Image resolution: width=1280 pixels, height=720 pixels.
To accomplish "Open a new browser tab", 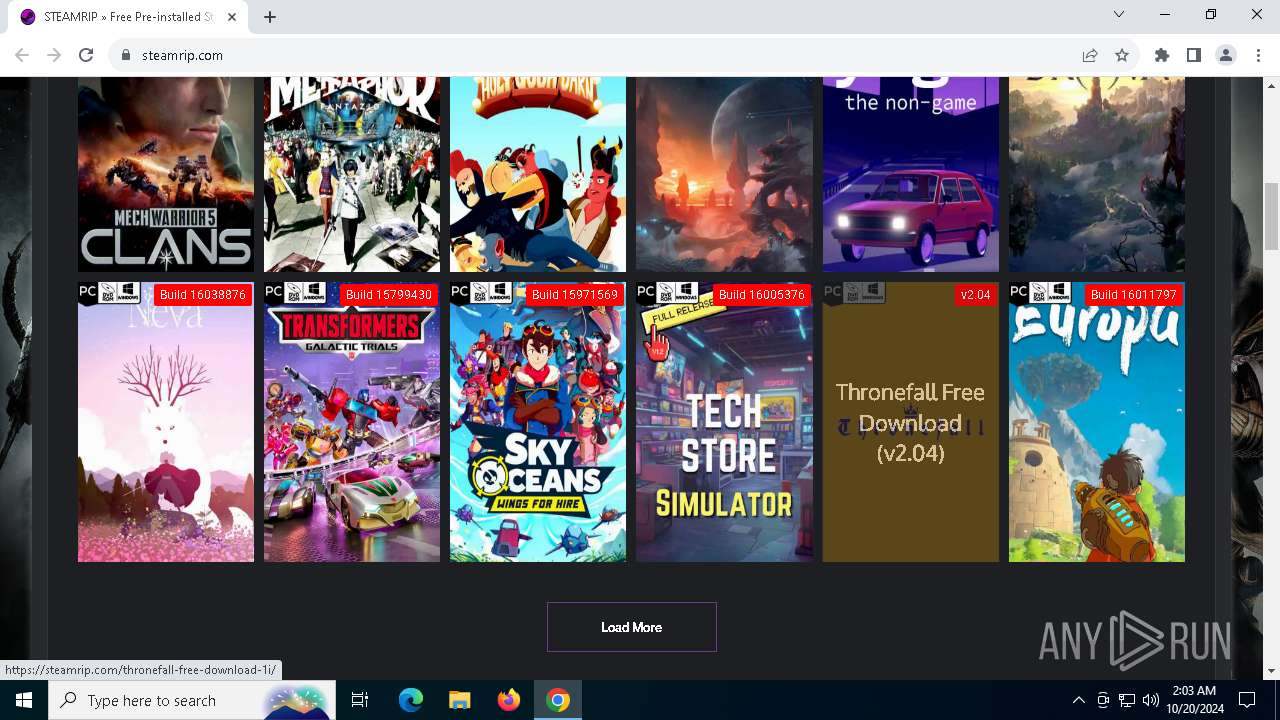I will pyautogui.click(x=270, y=16).
